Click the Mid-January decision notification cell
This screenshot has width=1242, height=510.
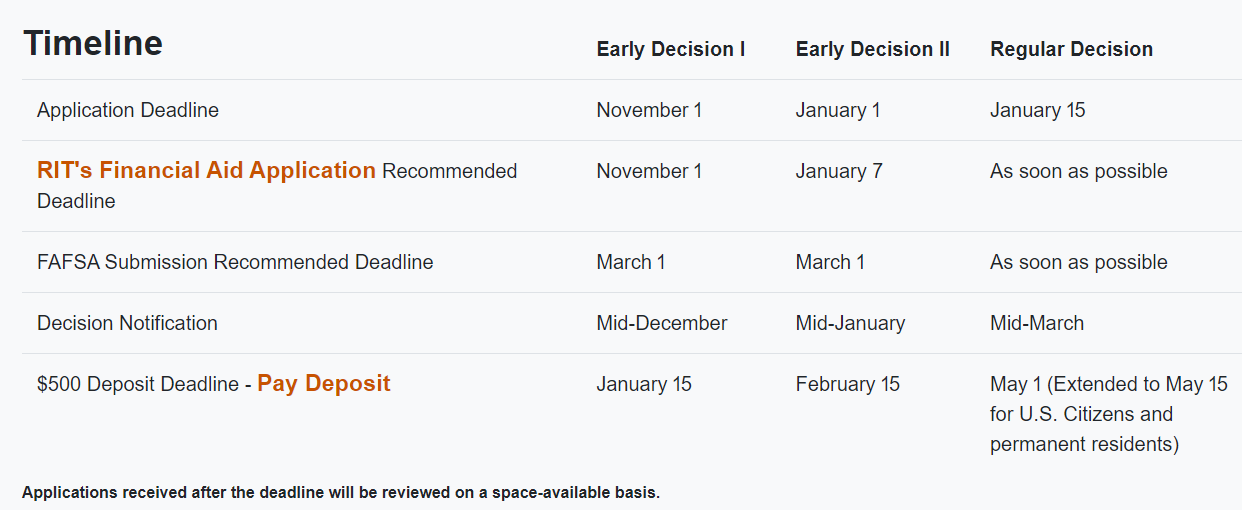point(850,323)
